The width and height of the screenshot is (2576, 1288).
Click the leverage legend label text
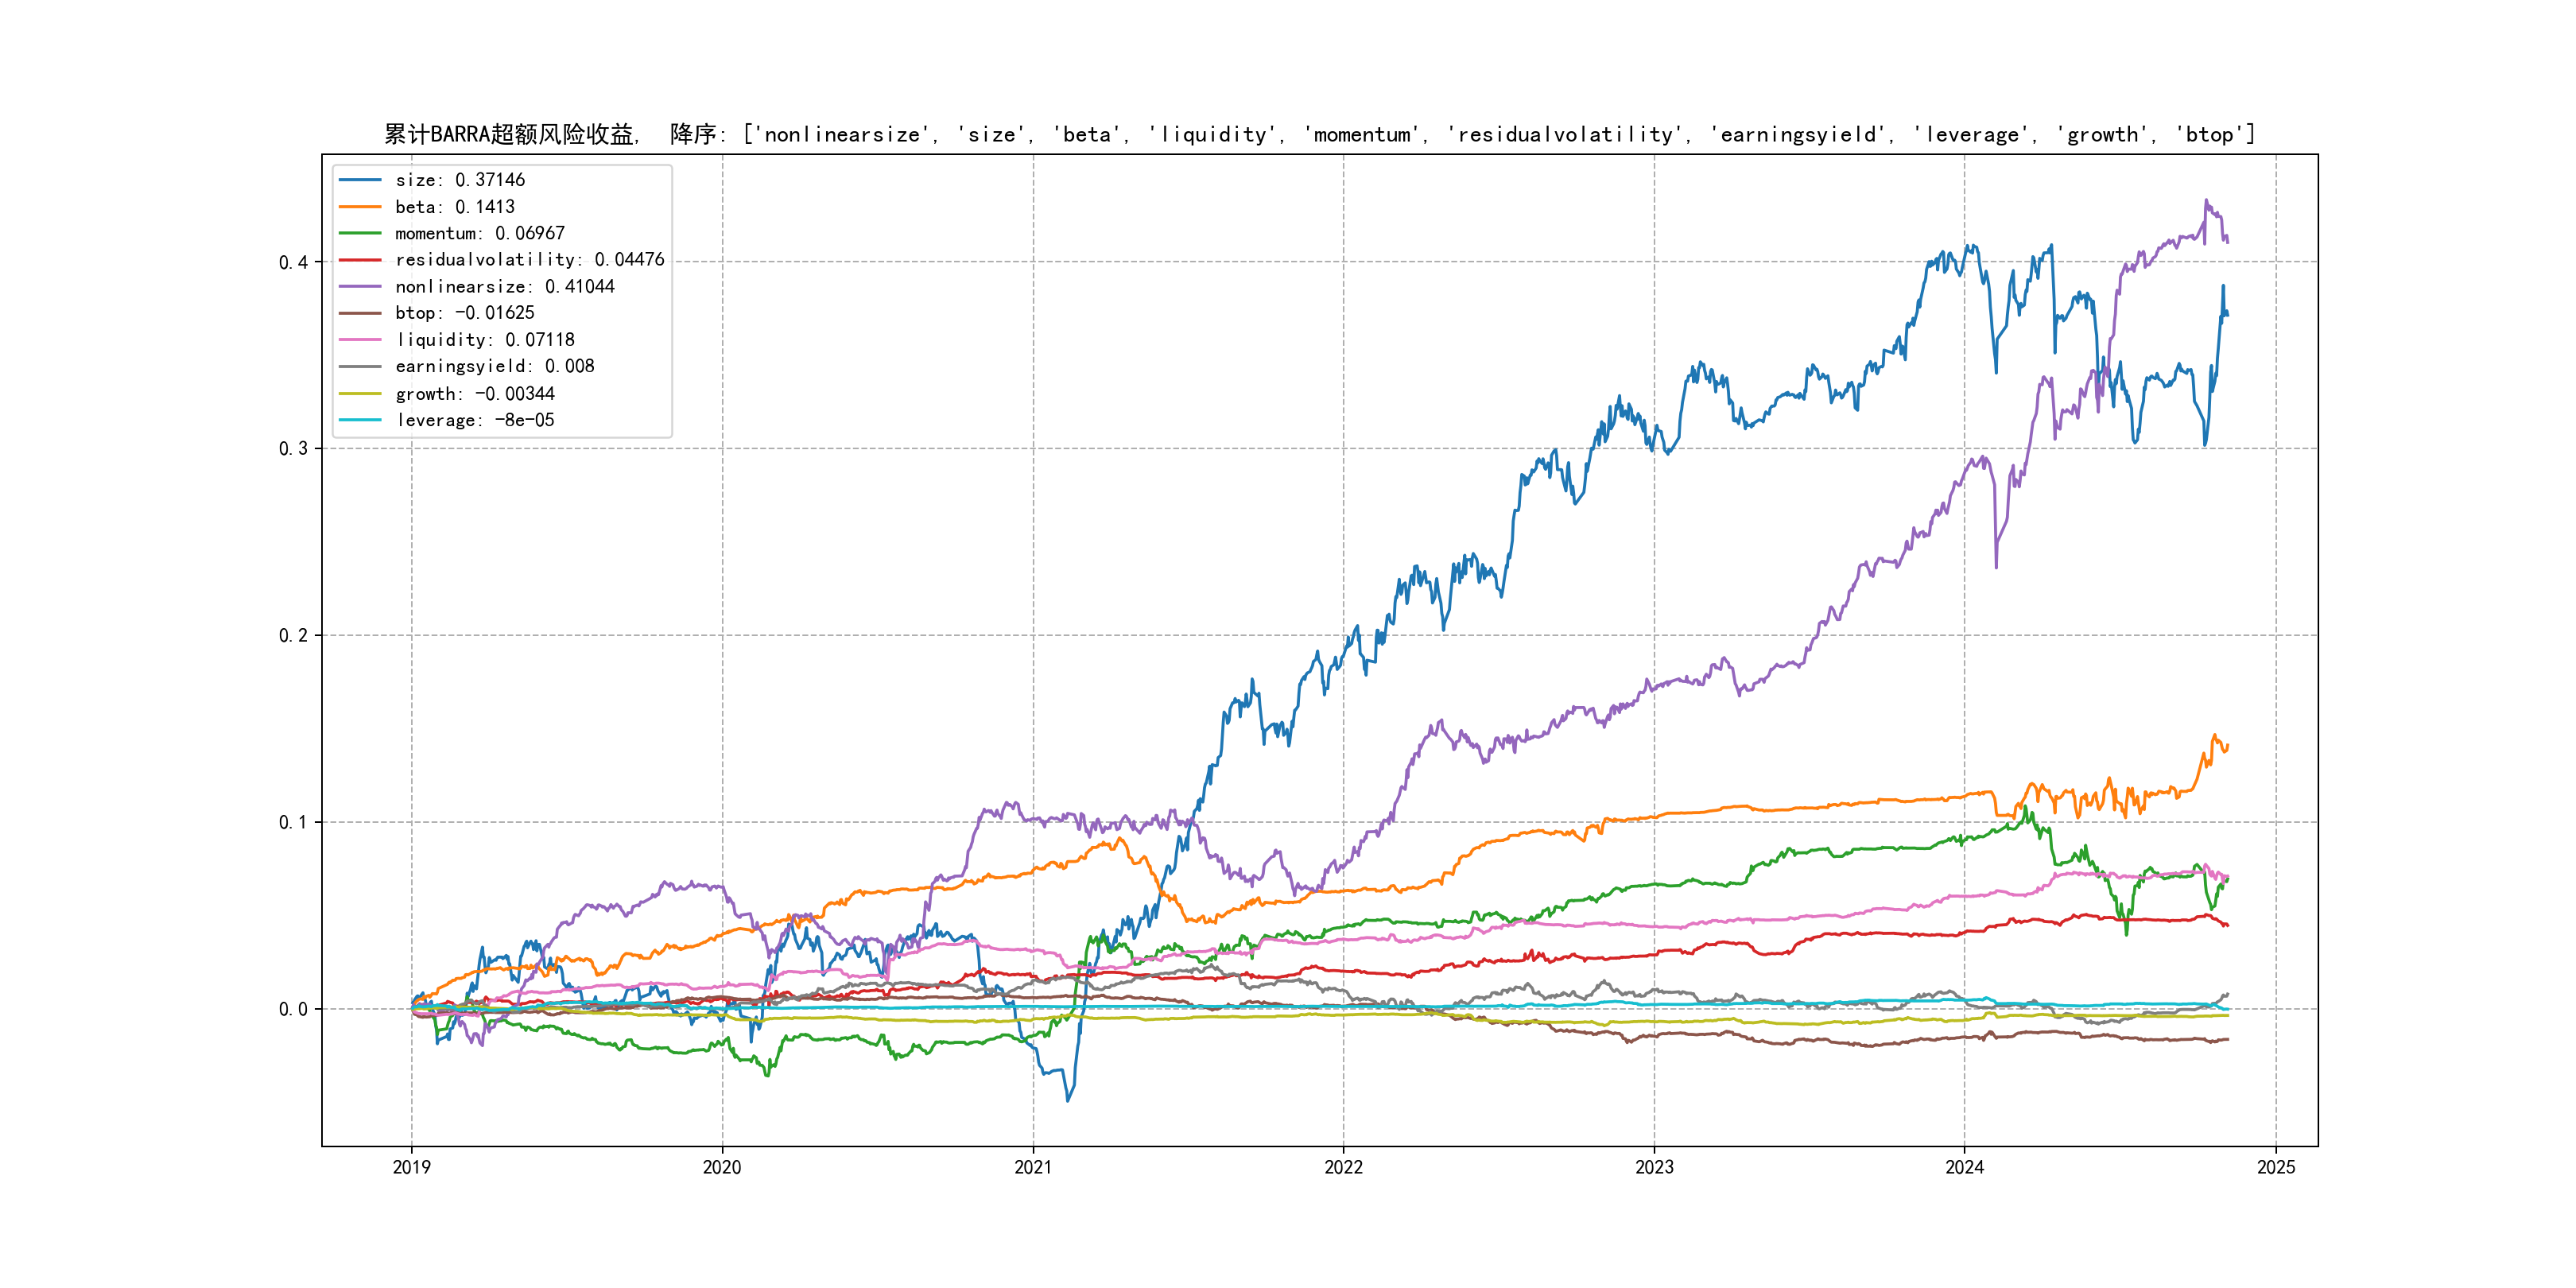474,420
